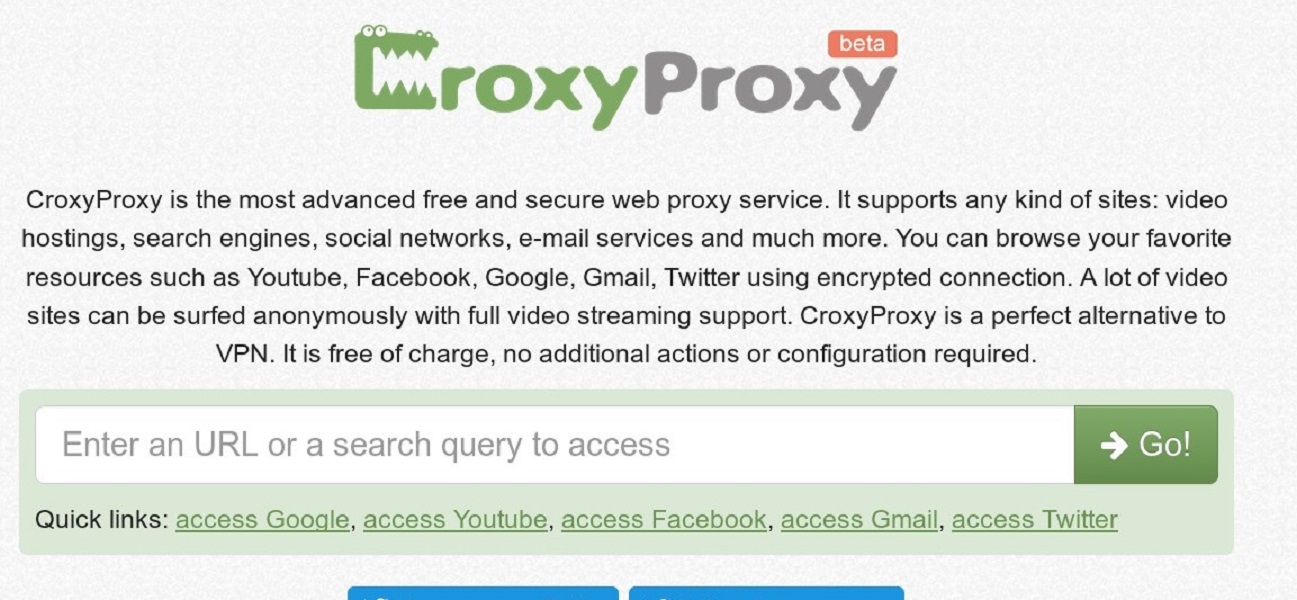The width and height of the screenshot is (1297, 600).
Task: Submit the URL with the Go! button
Action: click(1146, 445)
